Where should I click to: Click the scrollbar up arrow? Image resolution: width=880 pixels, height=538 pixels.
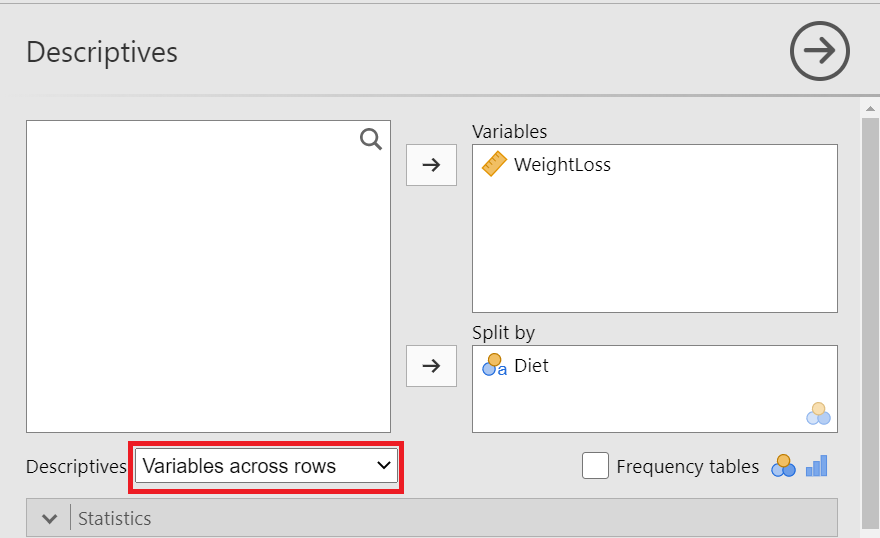pyautogui.click(x=870, y=107)
